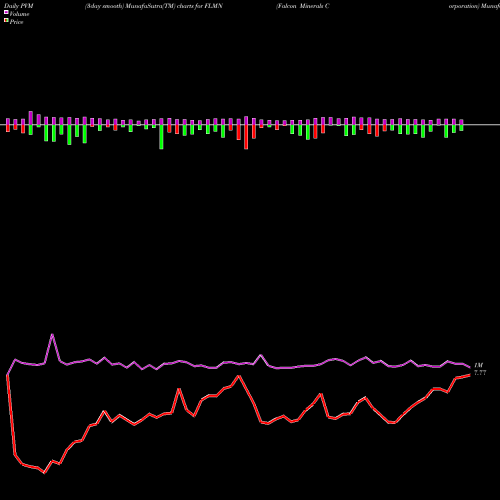The image size is (500, 500).
Task: Click the '1M' volume label at chart right
Action: click(478, 365)
